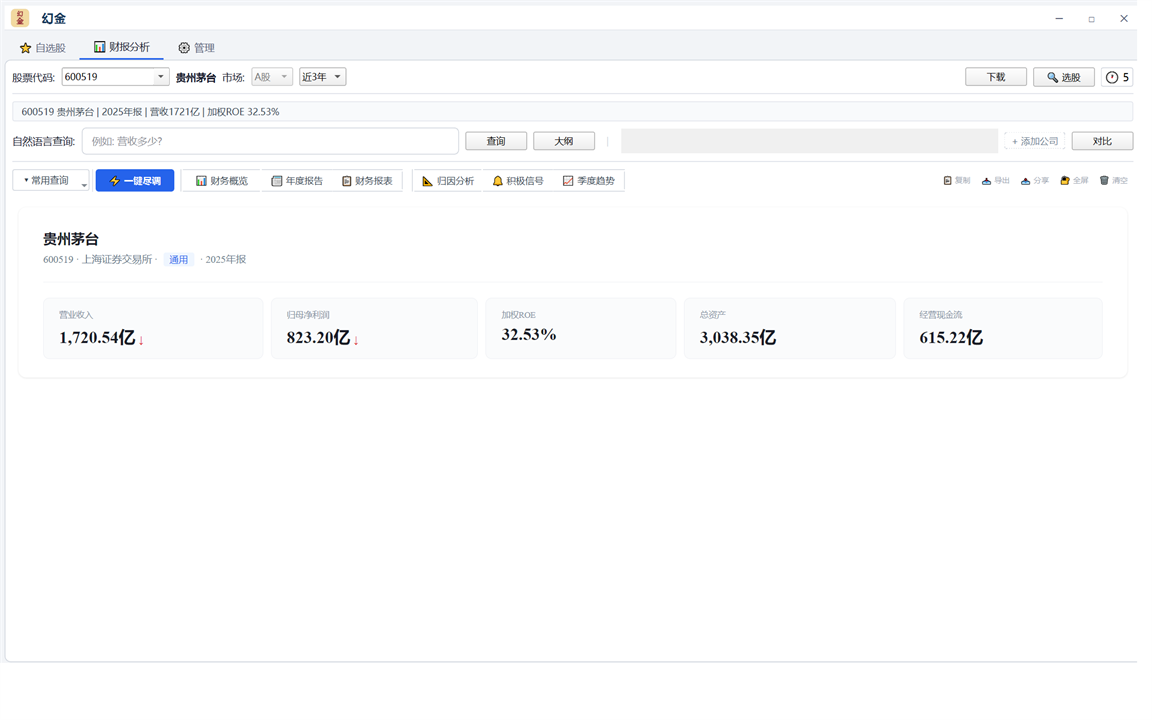Share the report using 分享
This screenshot has width=1152, height=720.
coord(1035,181)
